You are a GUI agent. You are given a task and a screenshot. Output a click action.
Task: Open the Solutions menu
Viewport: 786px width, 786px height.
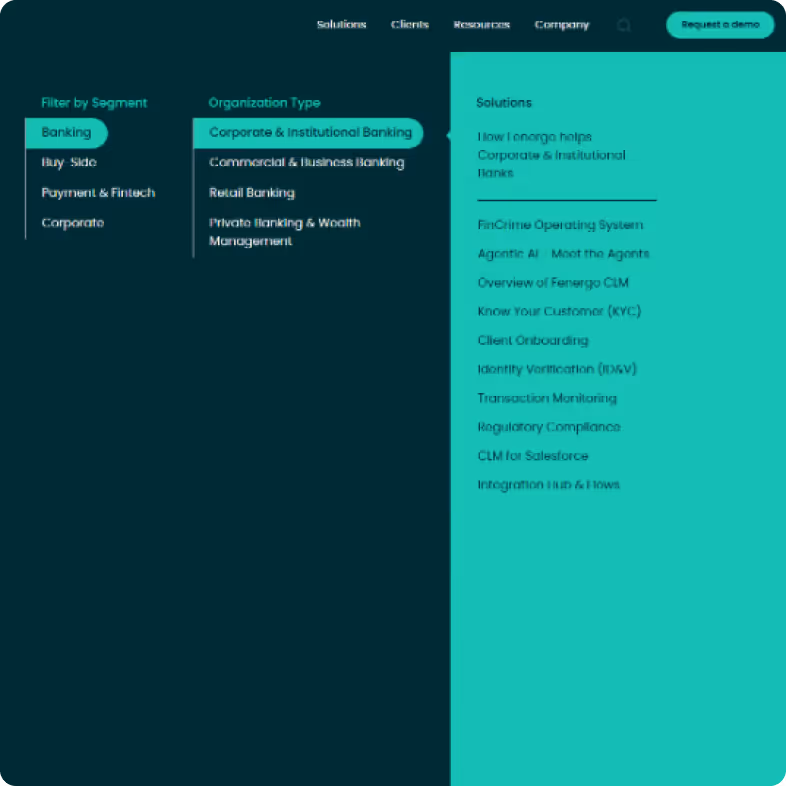point(341,25)
